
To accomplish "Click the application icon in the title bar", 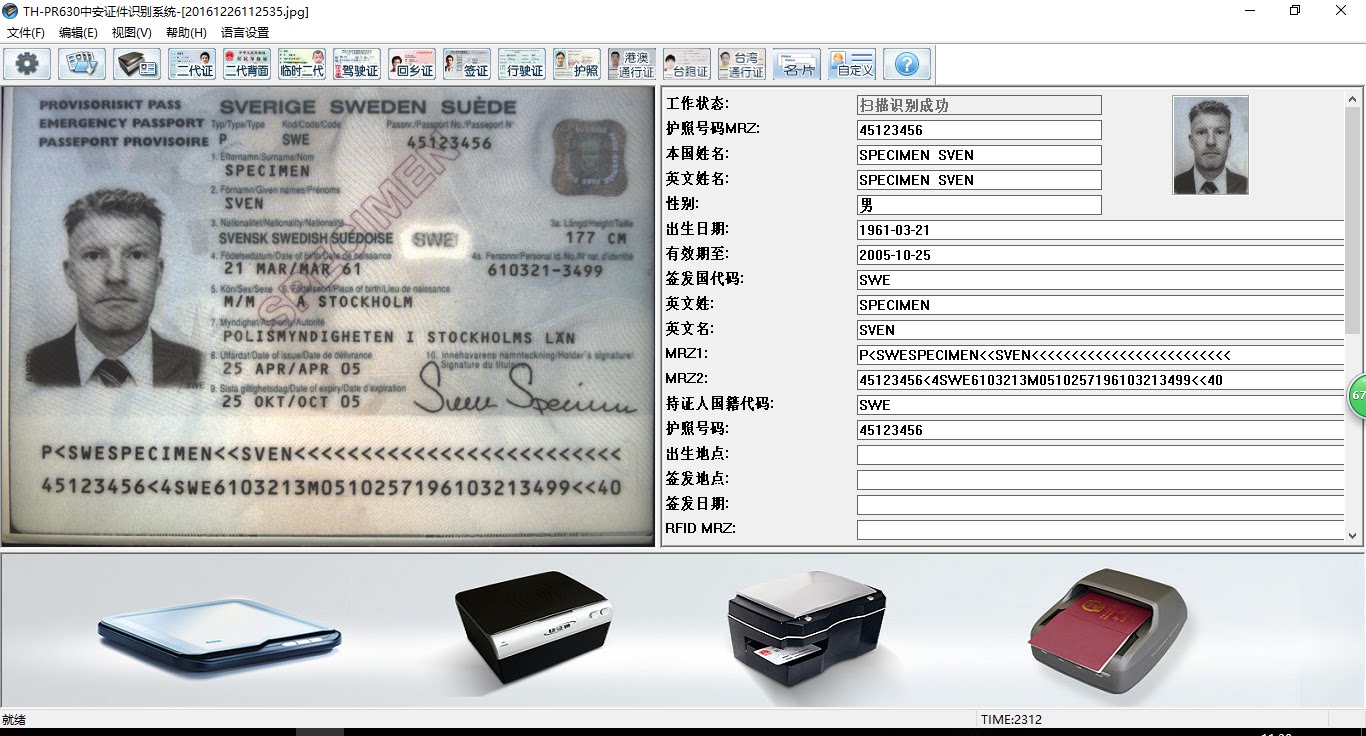I will point(11,11).
